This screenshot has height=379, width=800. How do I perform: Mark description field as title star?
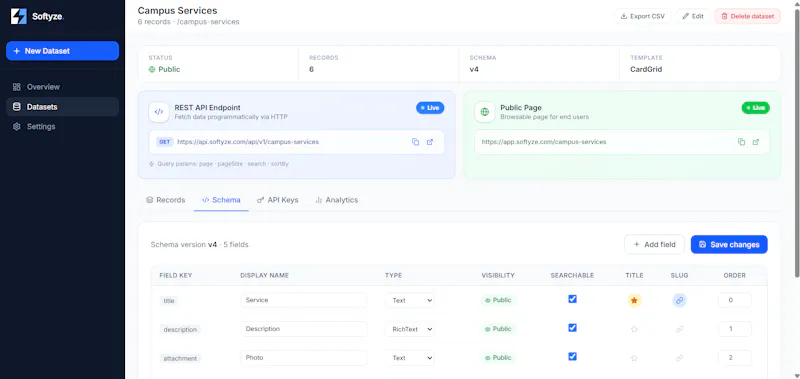click(x=634, y=330)
